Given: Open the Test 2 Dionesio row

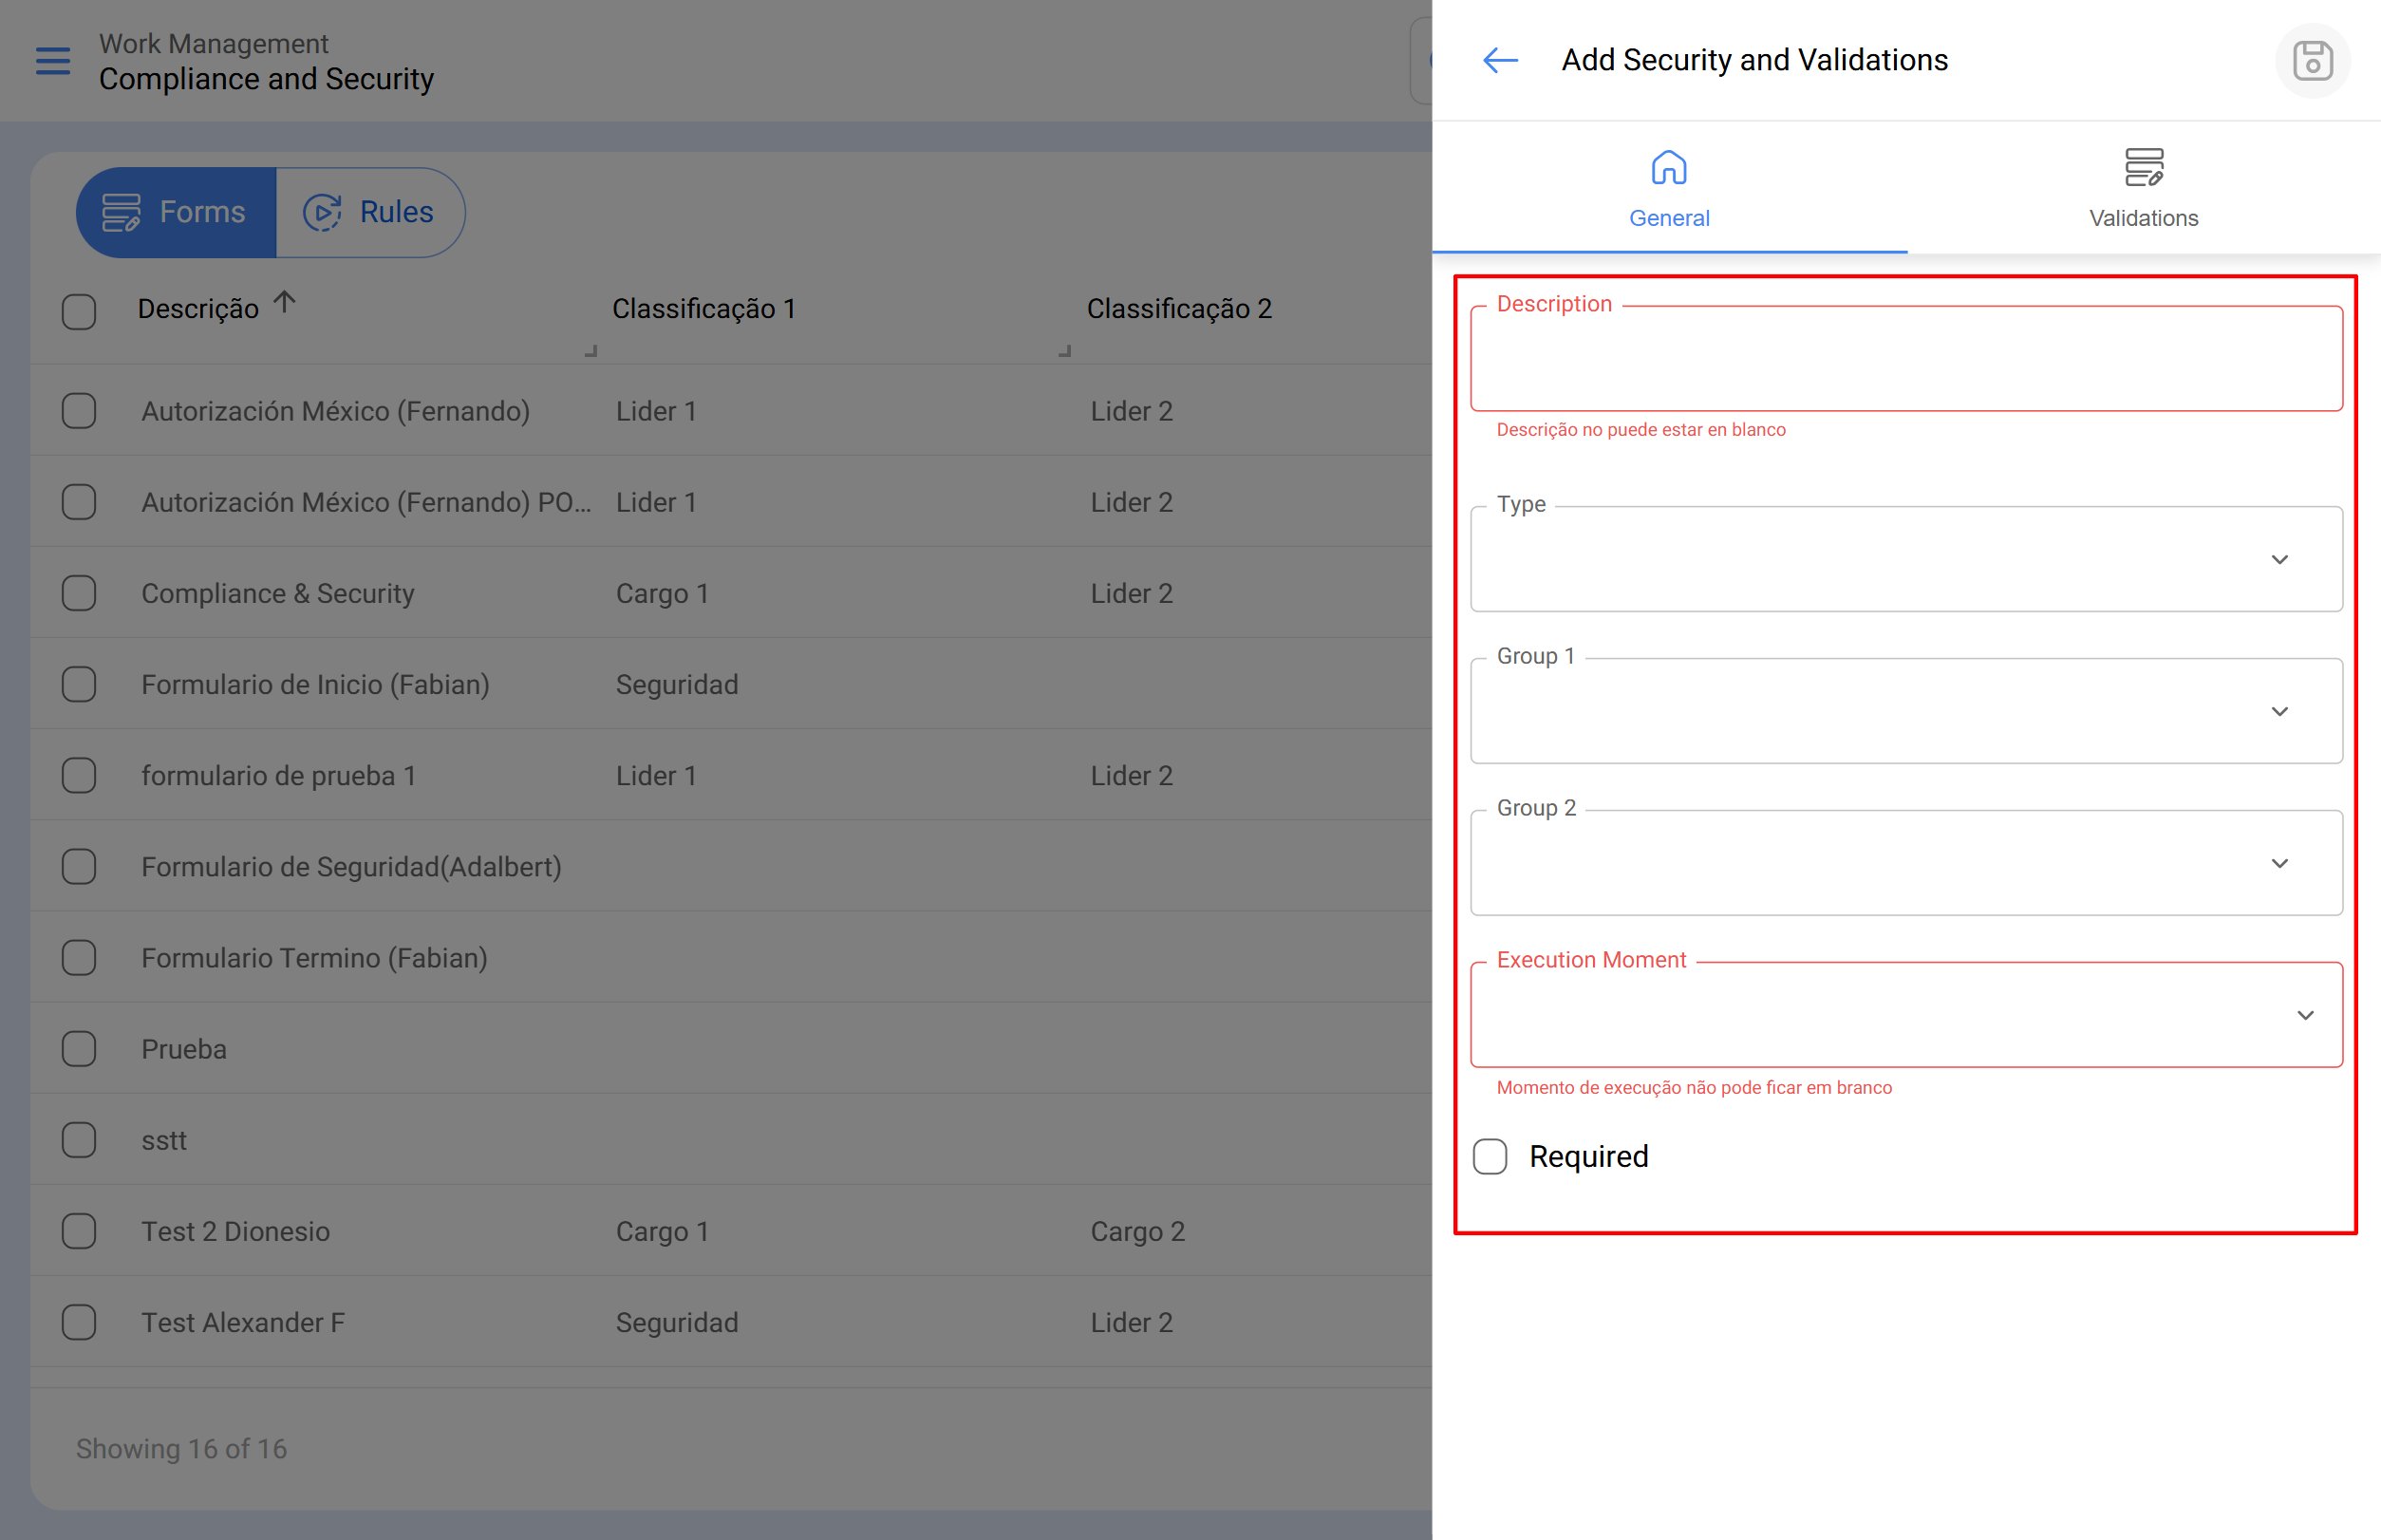Looking at the screenshot, I should [x=236, y=1231].
